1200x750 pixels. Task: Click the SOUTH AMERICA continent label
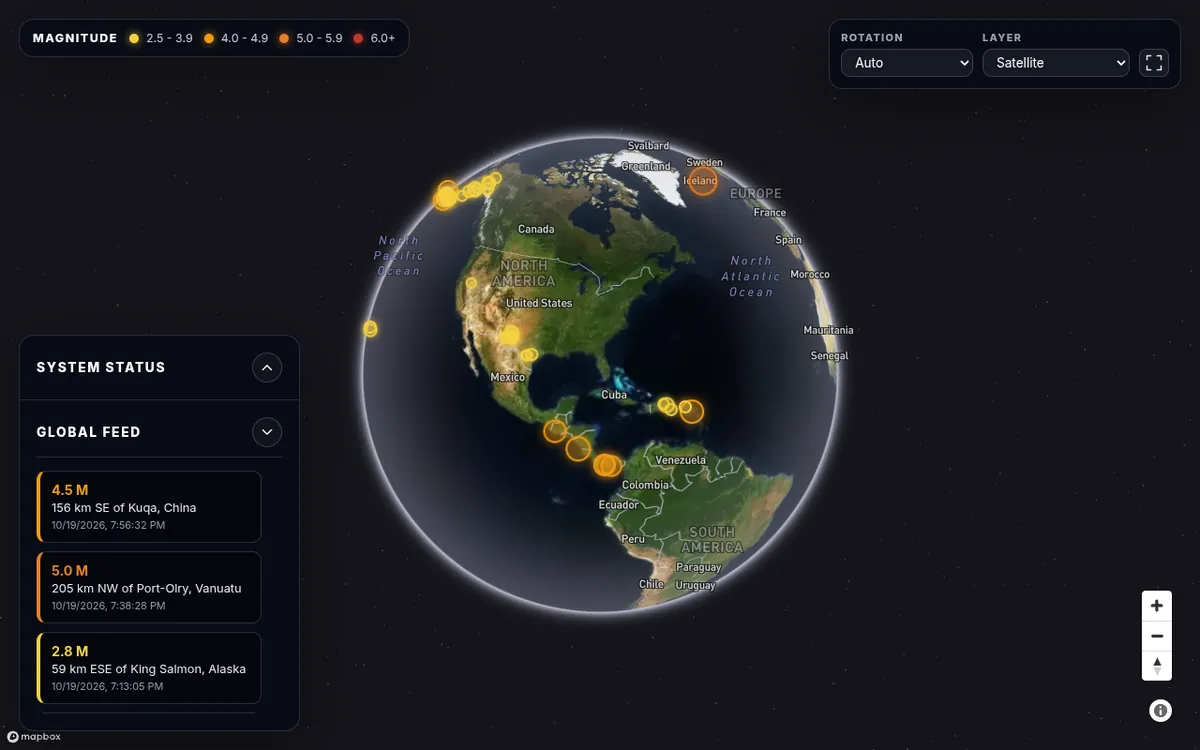[712, 540]
